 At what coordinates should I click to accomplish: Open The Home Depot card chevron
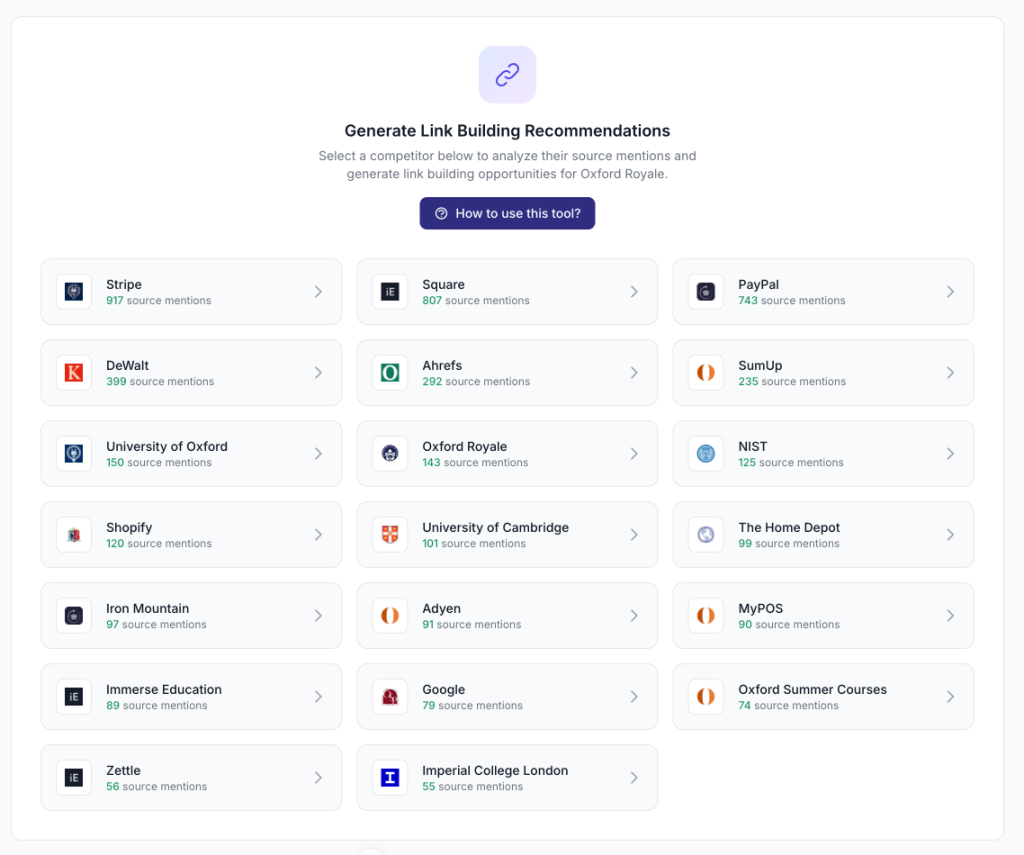(x=950, y=534)
